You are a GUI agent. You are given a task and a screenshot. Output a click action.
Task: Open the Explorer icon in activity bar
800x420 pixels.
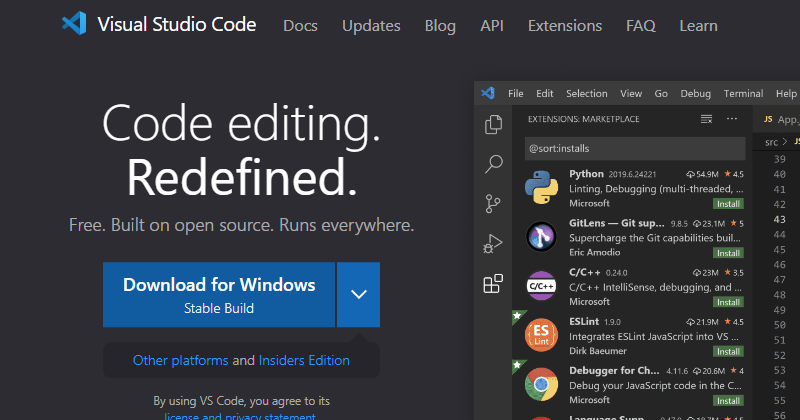pyautogui.click(x=493, y=125)
